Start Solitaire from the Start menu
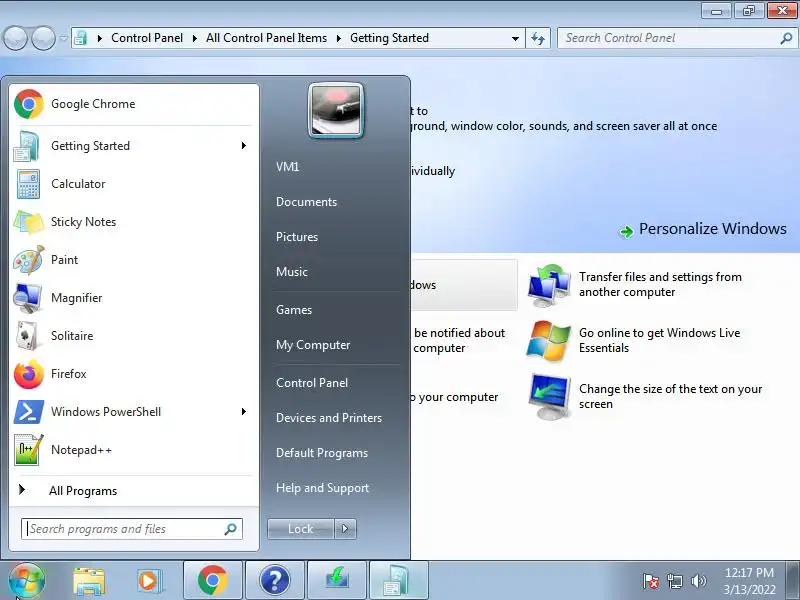 (x=133, y=336)
